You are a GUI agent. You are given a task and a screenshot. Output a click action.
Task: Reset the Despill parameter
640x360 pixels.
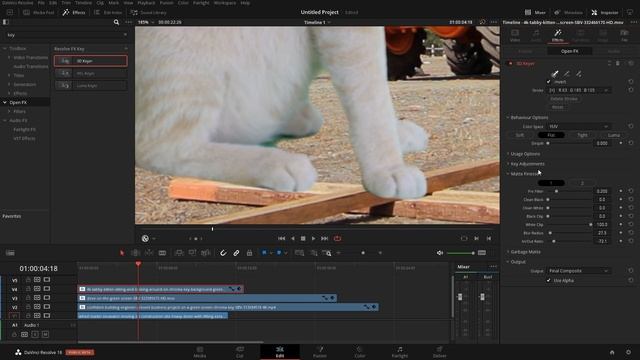tap(631, 143)
